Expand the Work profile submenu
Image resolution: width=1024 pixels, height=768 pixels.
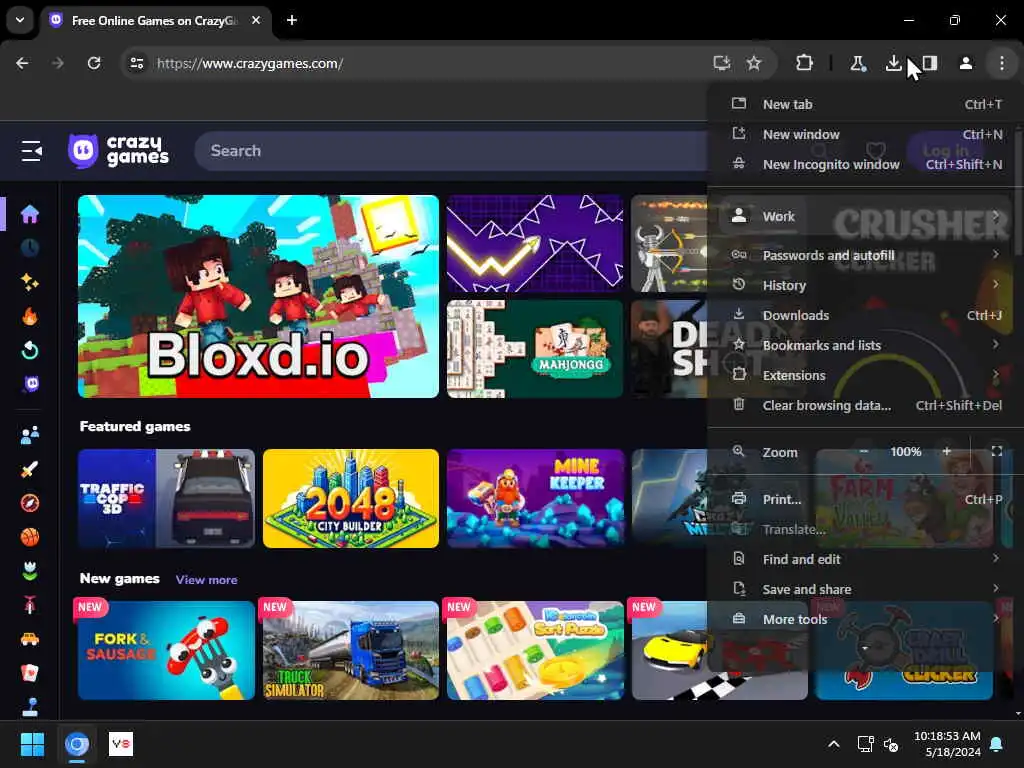click(866, 216)
